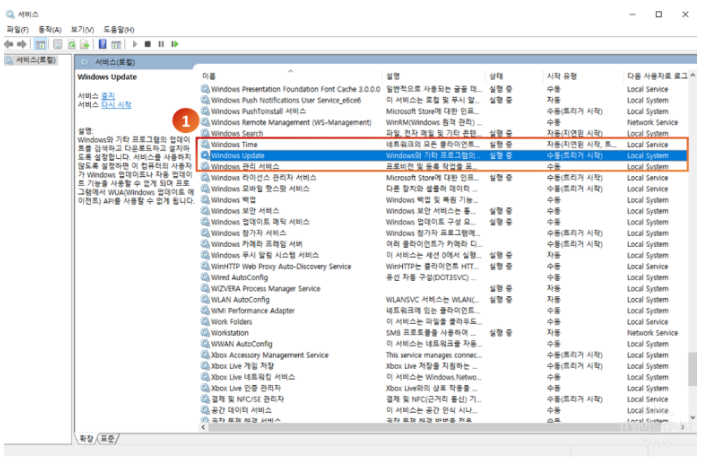Click the vertical scrollbar up arrow
Screen dimensions: 703x465
[693, 75]
